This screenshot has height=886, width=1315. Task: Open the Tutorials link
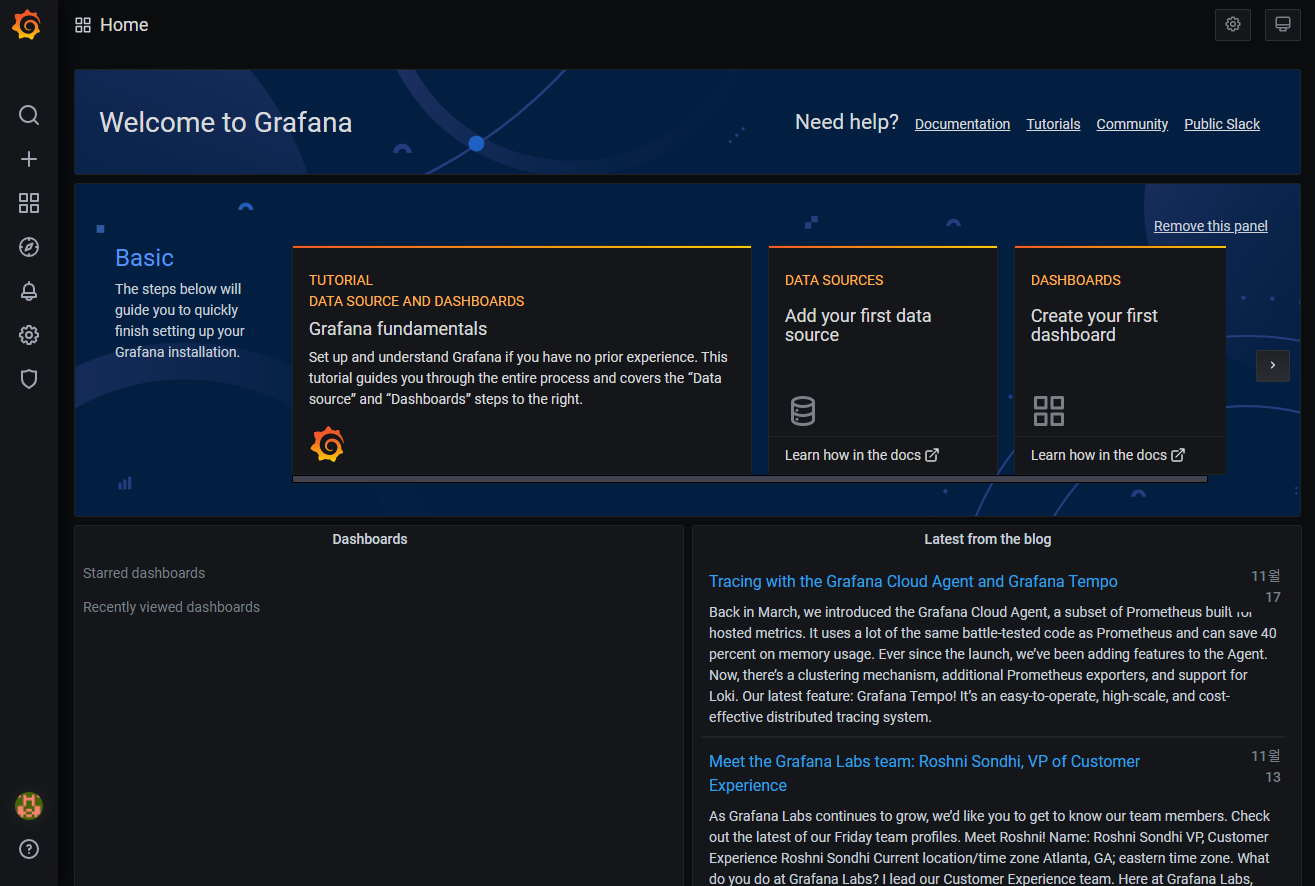click(x=1053, y=124)
